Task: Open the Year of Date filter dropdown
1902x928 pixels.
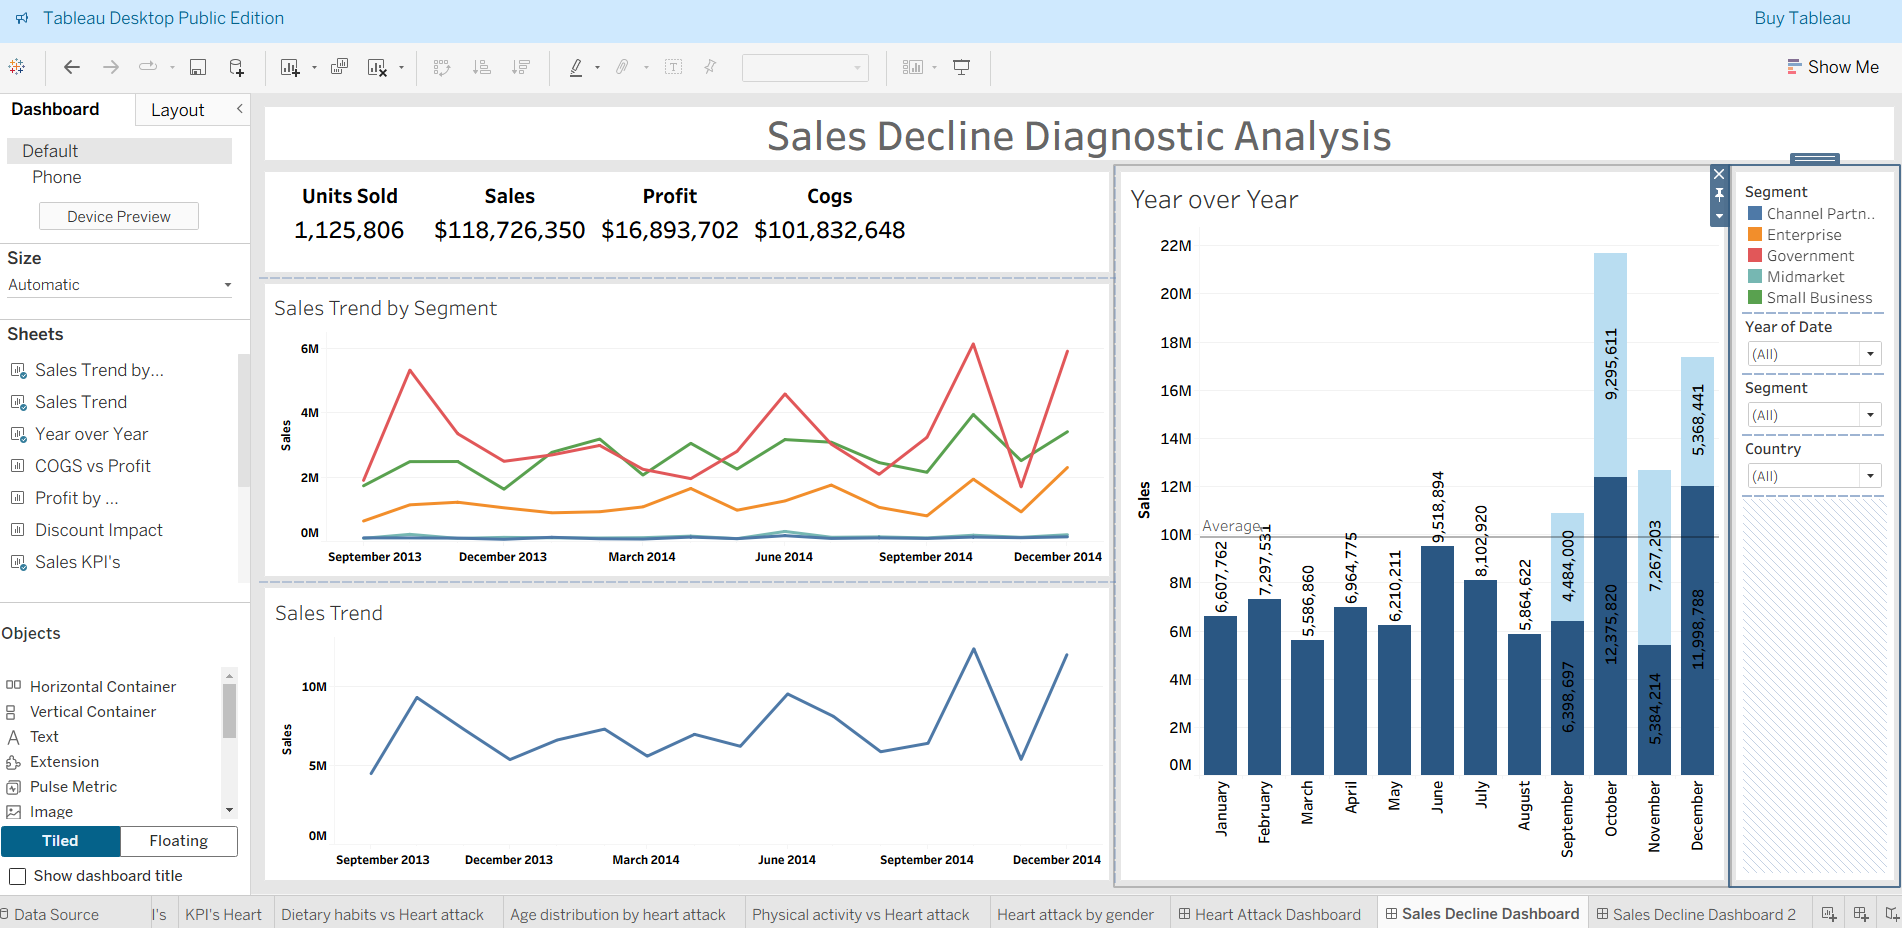Action: coord(1815,354)
